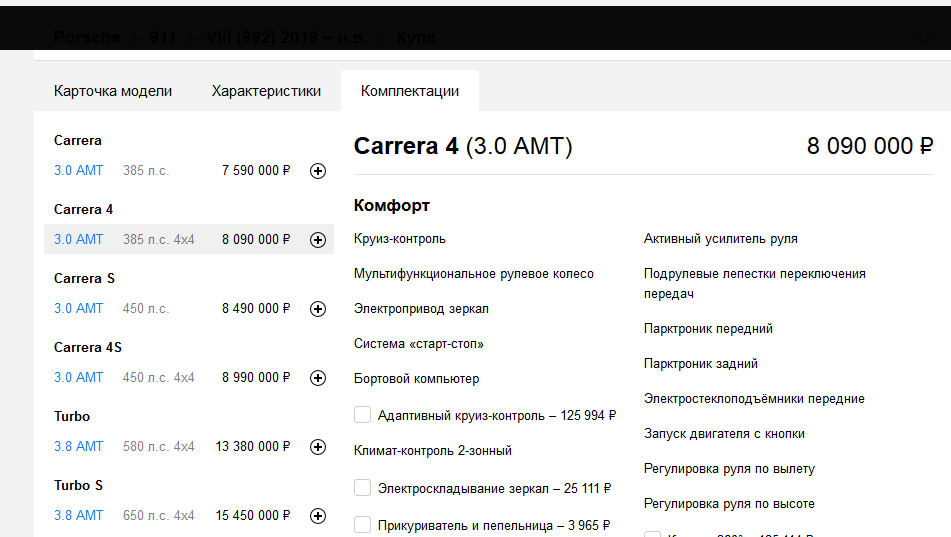Click 911 in the breadcrumb
The height and width of the screenshot is (537, 951).
click(163, 38)
